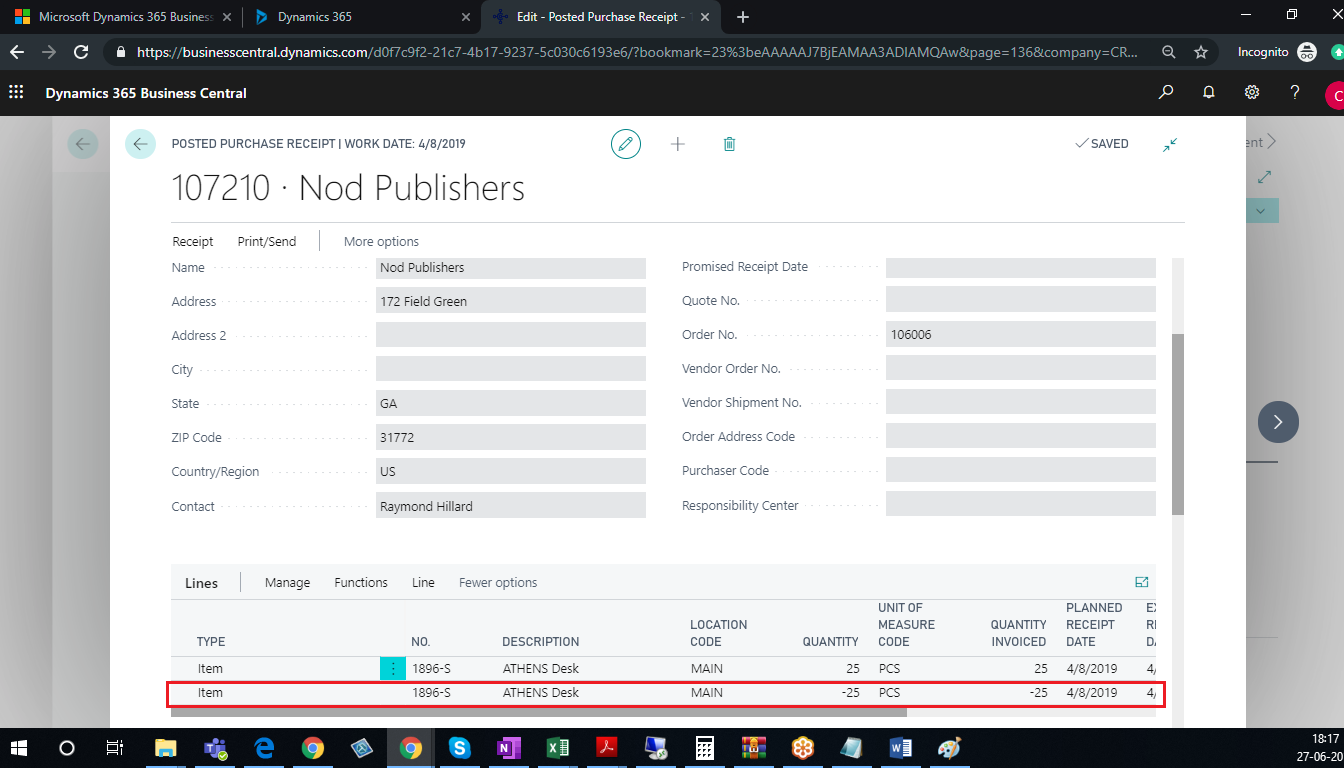Click Chrome's back navigation arrow

(x=17, y=52)
